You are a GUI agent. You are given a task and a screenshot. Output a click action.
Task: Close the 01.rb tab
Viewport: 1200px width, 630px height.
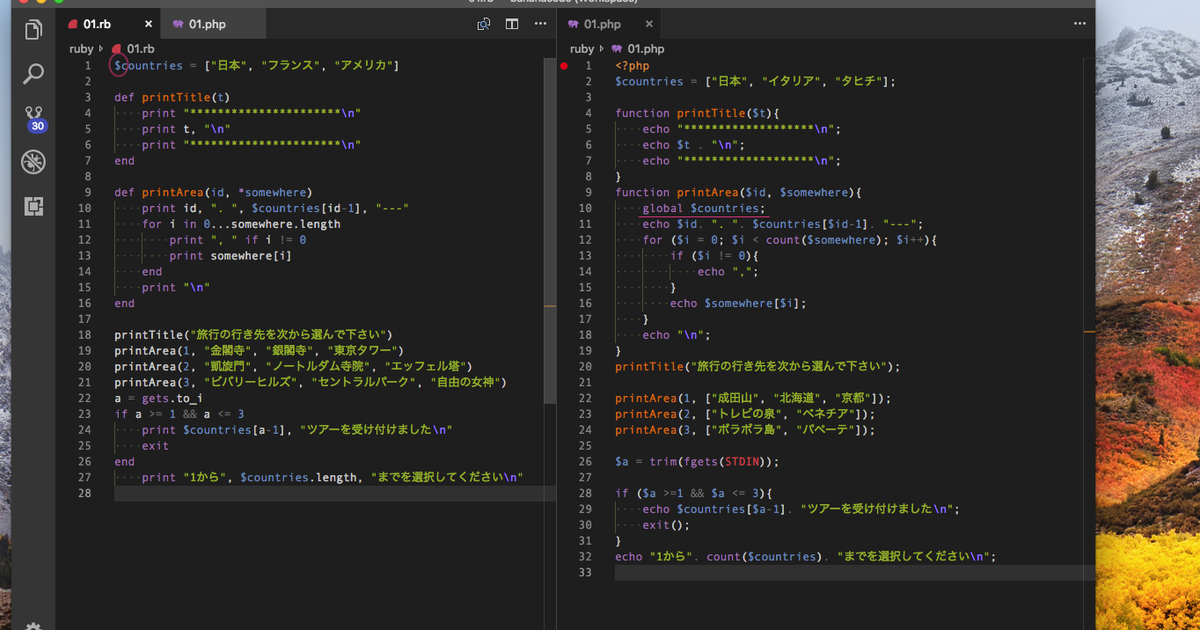(x=149, y=24)
